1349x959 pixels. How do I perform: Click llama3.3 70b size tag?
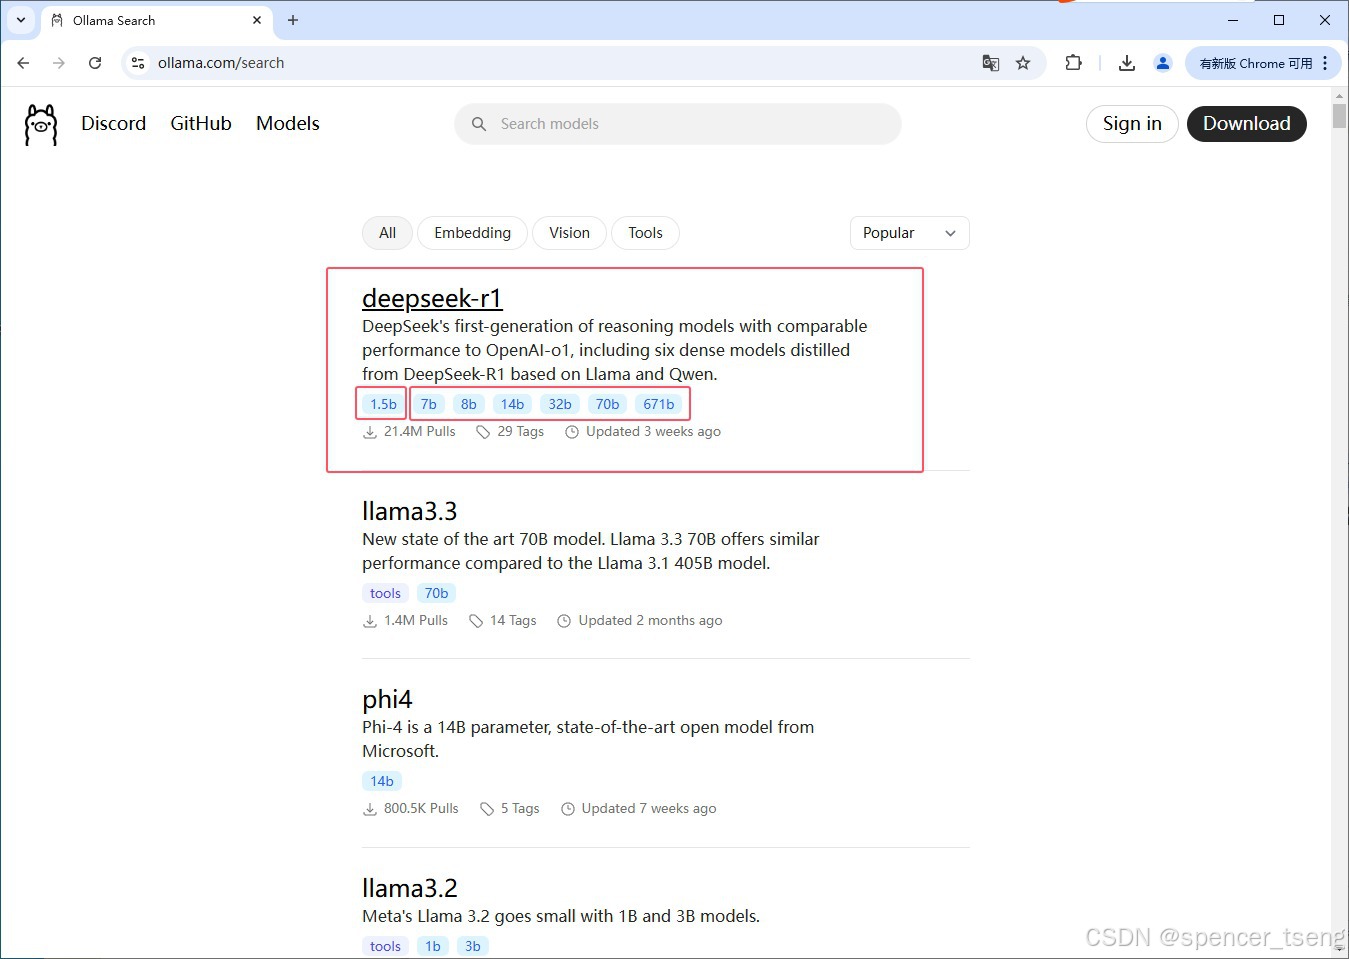(x=436, y=593)
